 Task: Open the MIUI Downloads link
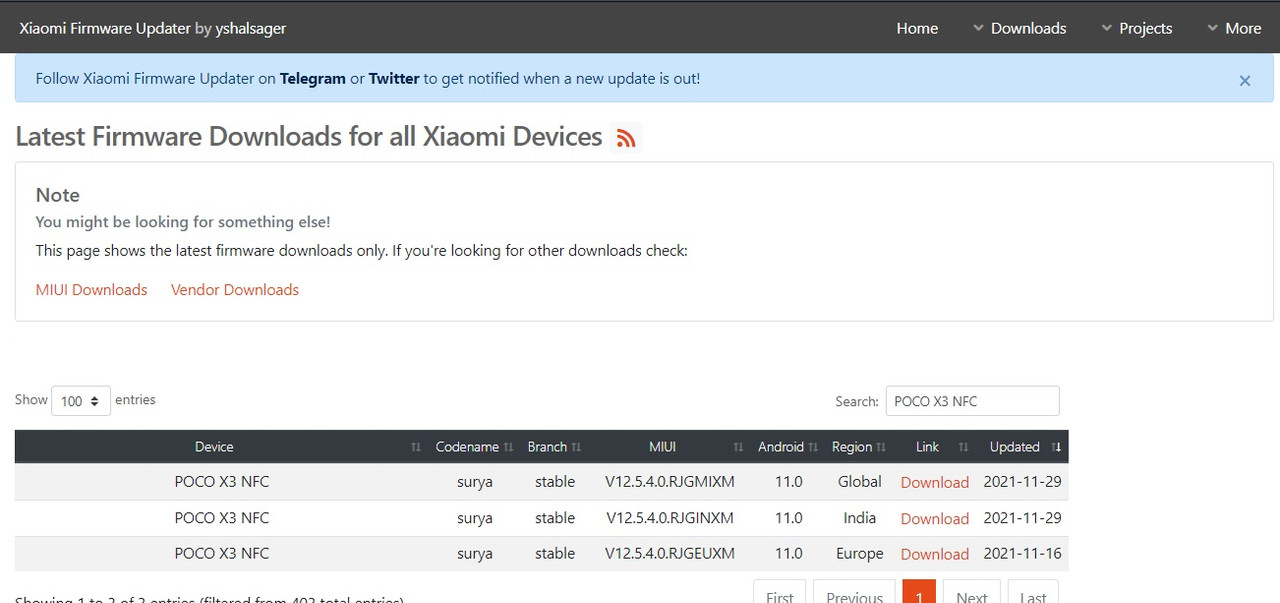coord(91,290)
